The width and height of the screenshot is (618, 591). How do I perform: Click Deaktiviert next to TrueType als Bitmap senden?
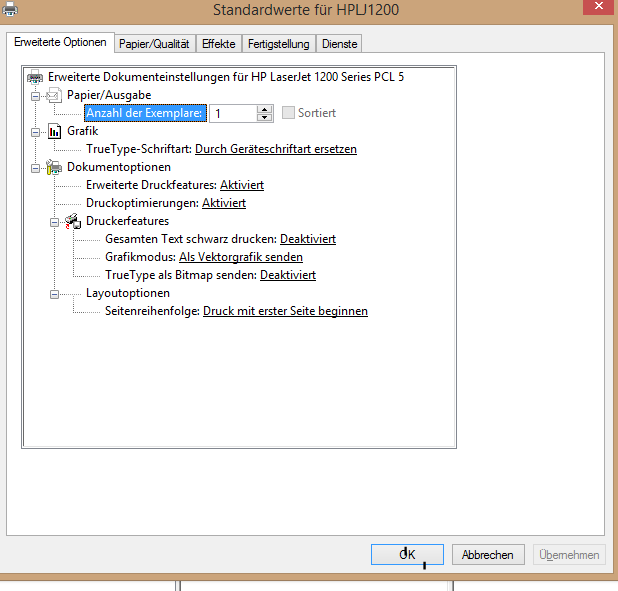(288, 275)
